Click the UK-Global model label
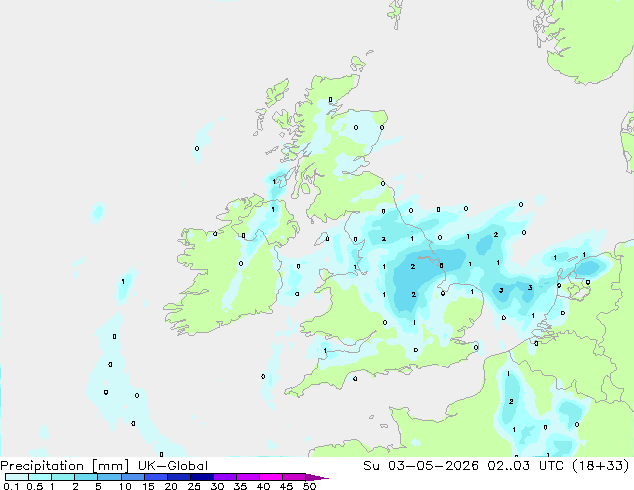This screenshot has height=490, width=634. [173, 466]
